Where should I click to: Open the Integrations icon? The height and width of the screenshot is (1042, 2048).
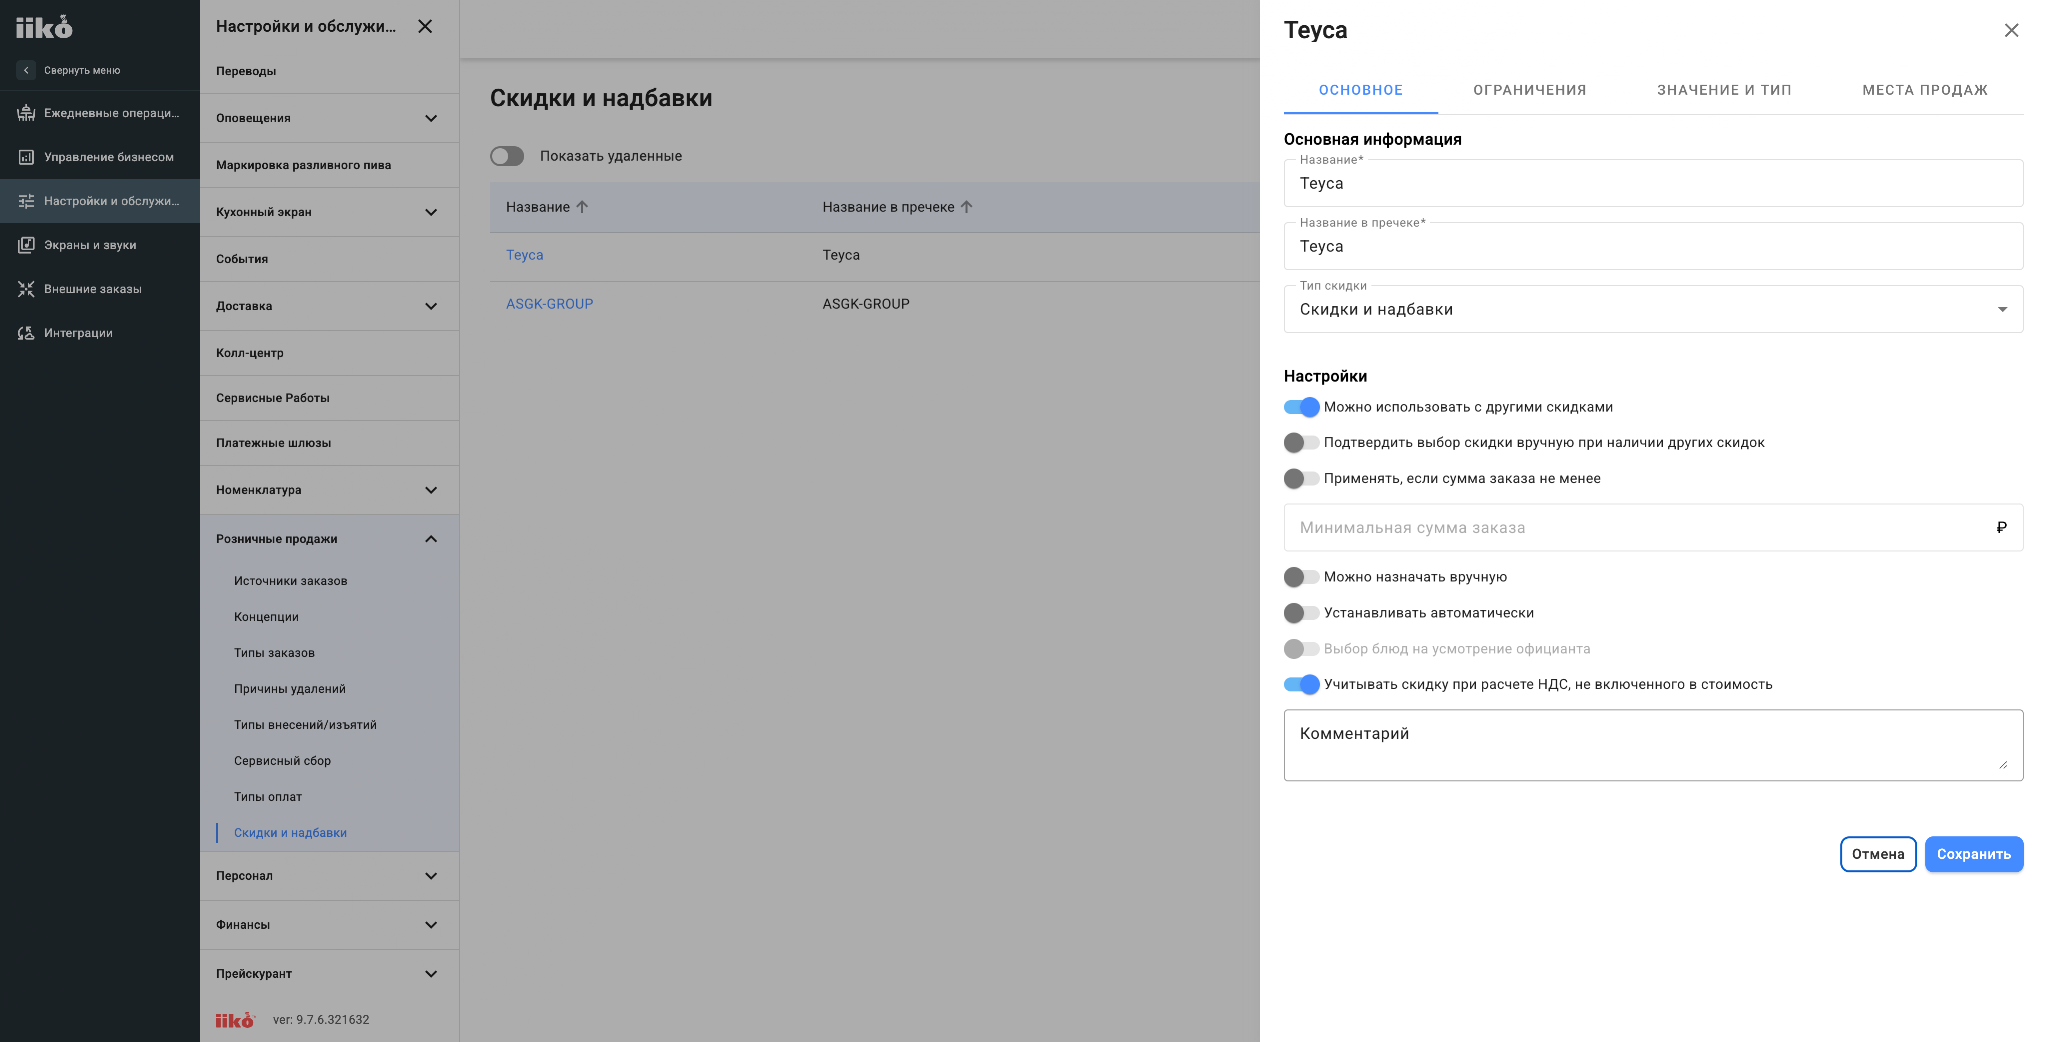click(x=26, y=333)
